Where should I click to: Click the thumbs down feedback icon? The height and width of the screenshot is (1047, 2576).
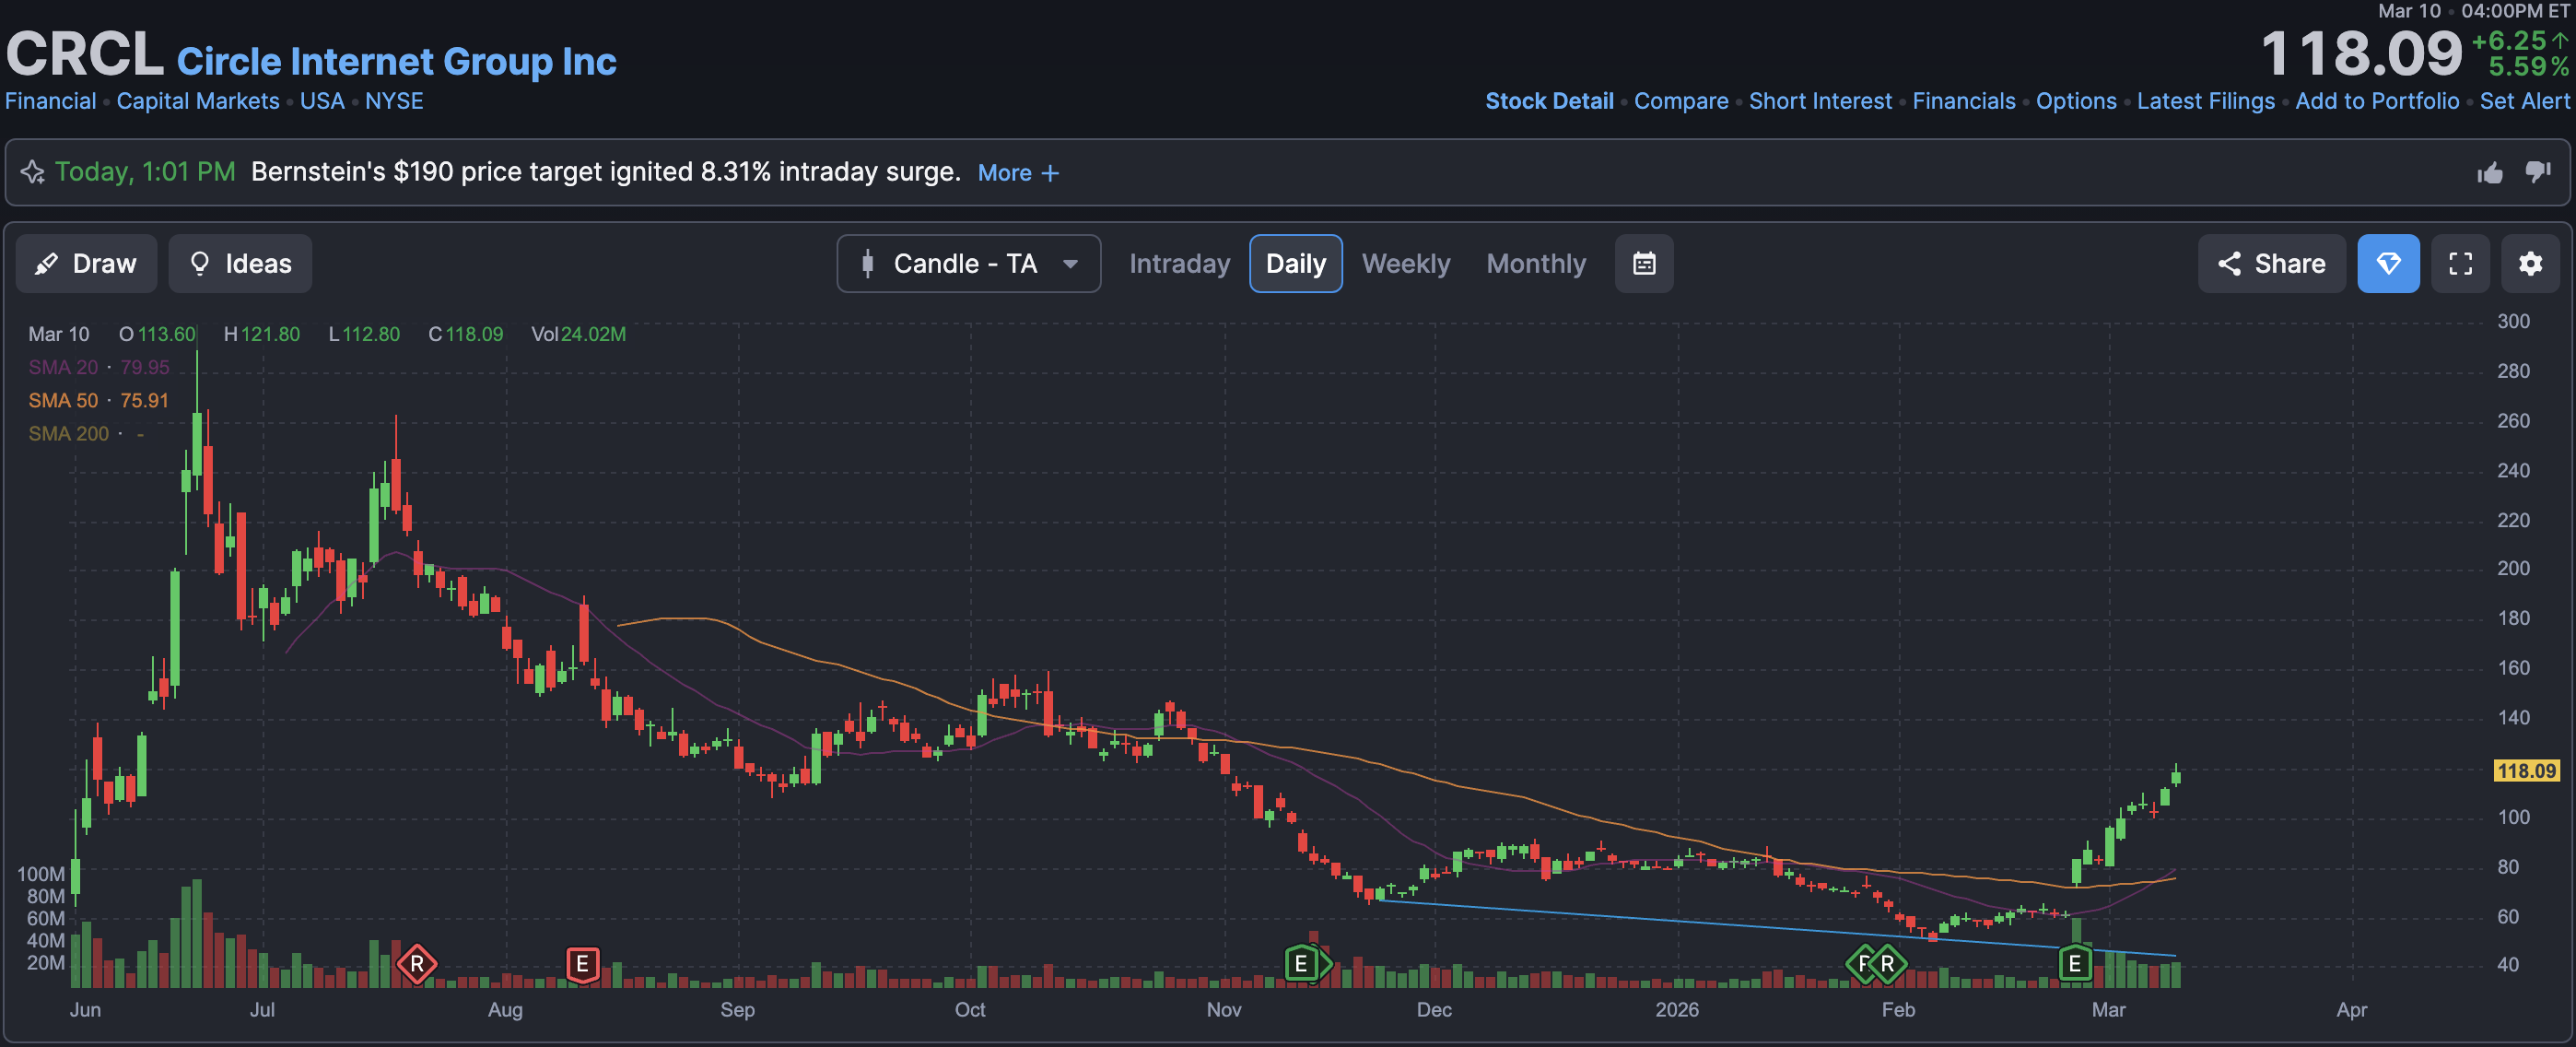coord(2537,172)
